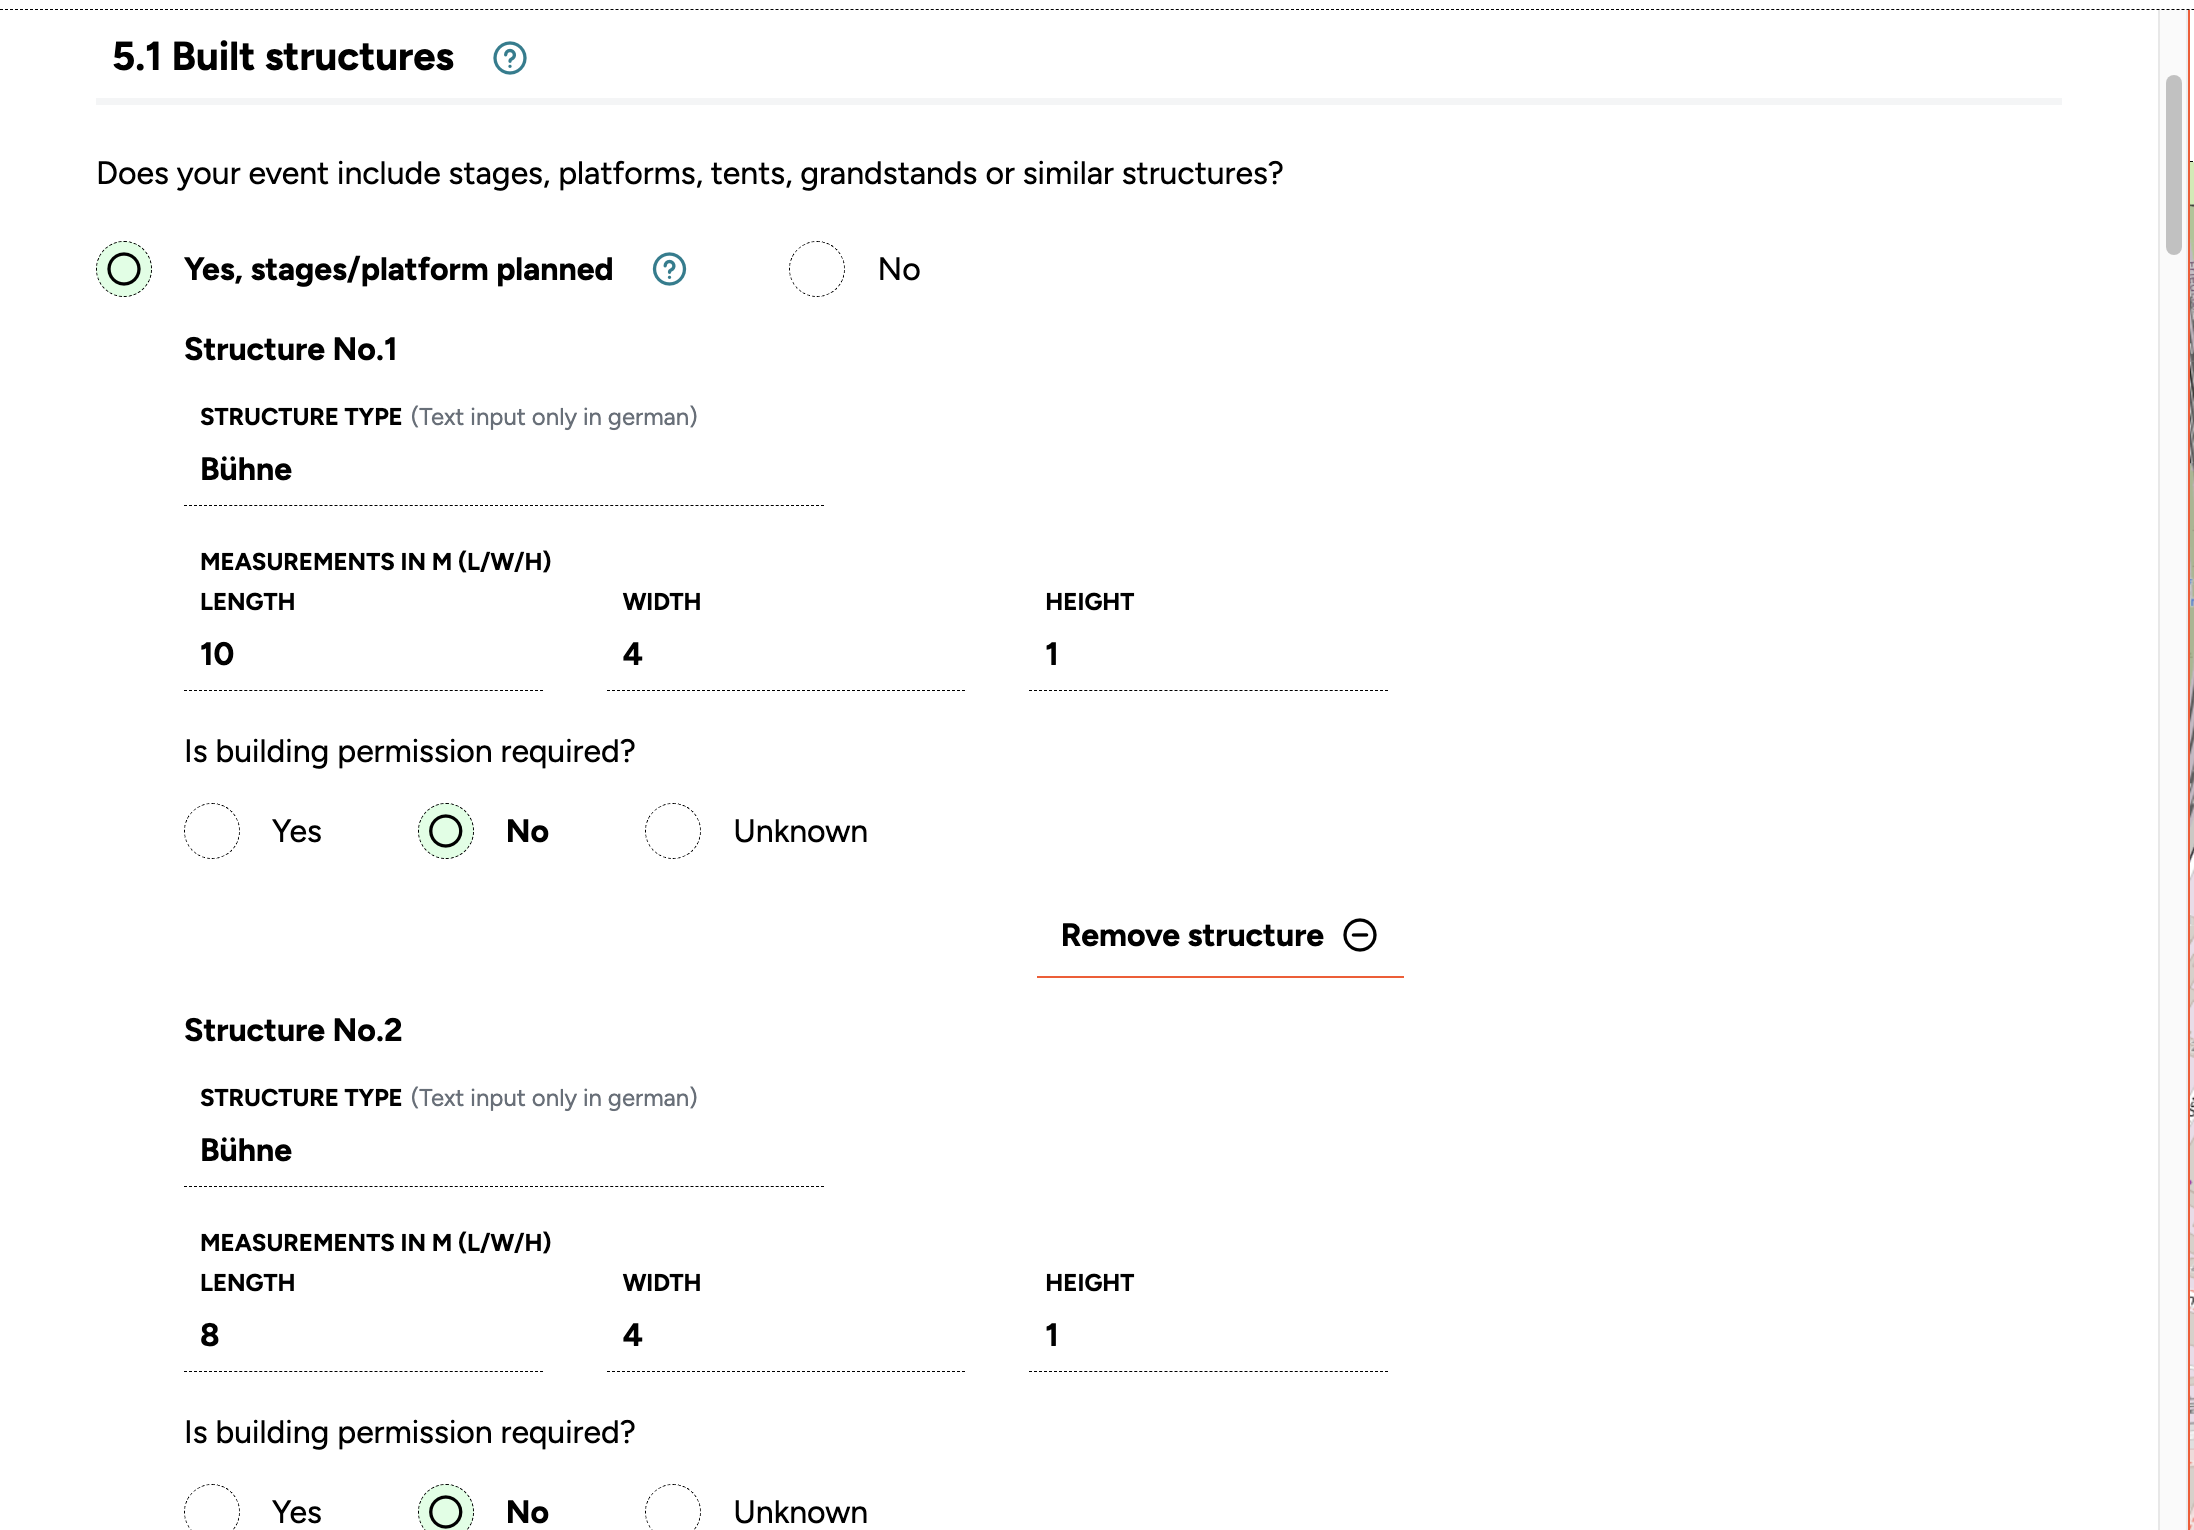Edit Structure No.1 width field
The width and height of the screenshot is (2194, 1530).
785,654
